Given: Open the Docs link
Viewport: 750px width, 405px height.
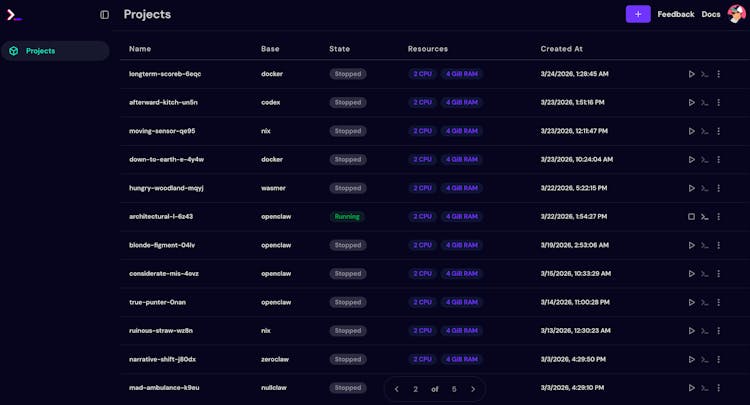Looking at the screenshot, I should [711, 14].
